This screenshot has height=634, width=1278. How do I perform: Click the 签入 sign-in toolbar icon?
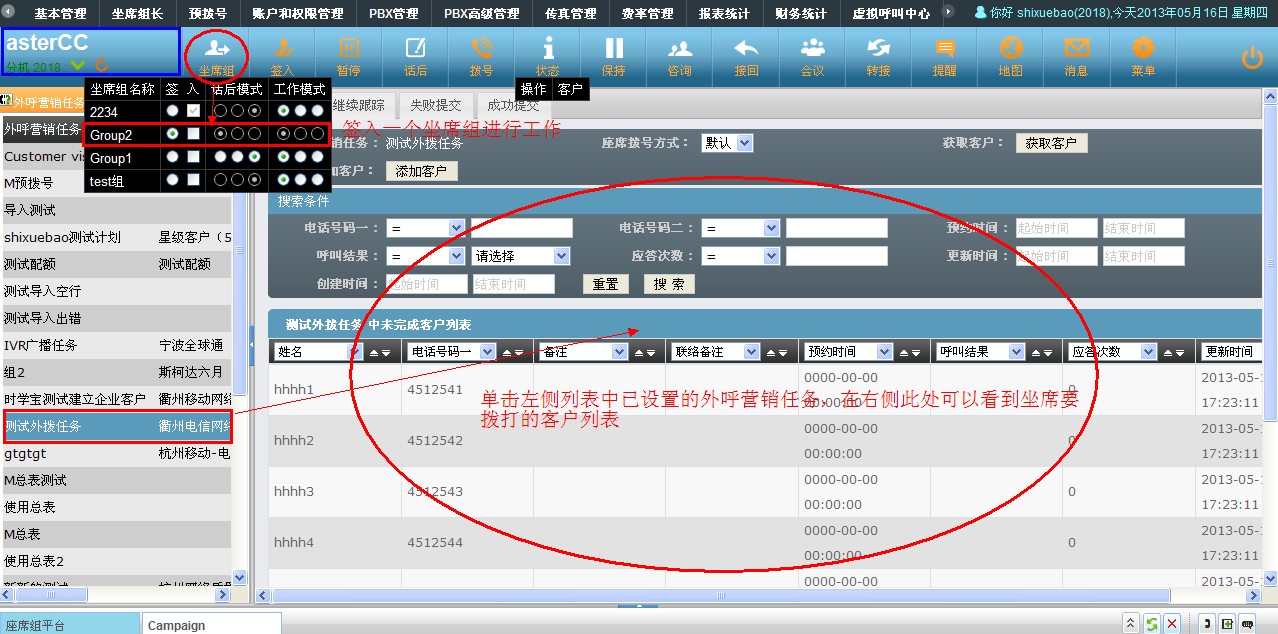282,54
